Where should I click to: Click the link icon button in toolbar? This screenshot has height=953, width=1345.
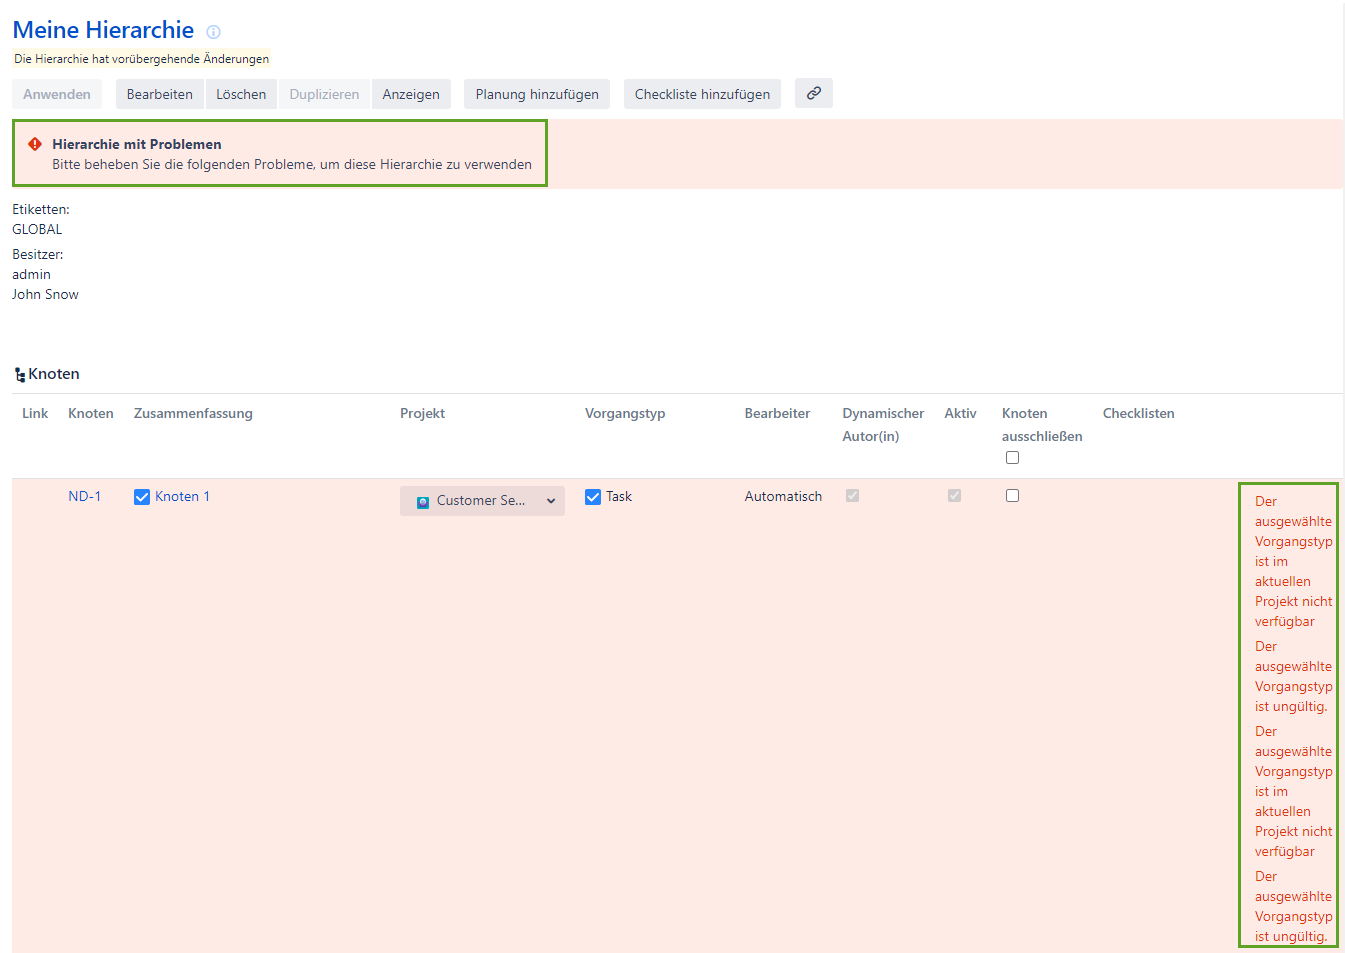(x=814, y=93)
